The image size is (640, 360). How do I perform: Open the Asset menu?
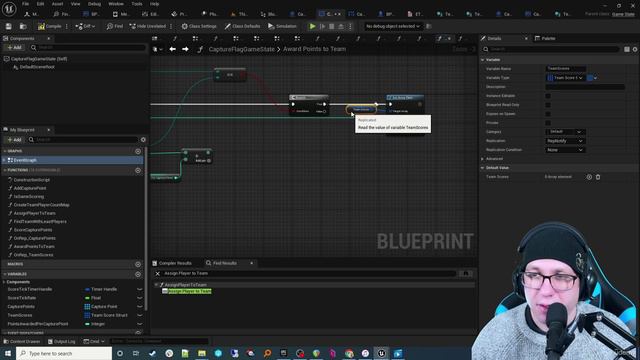click(x=57, y=4)
